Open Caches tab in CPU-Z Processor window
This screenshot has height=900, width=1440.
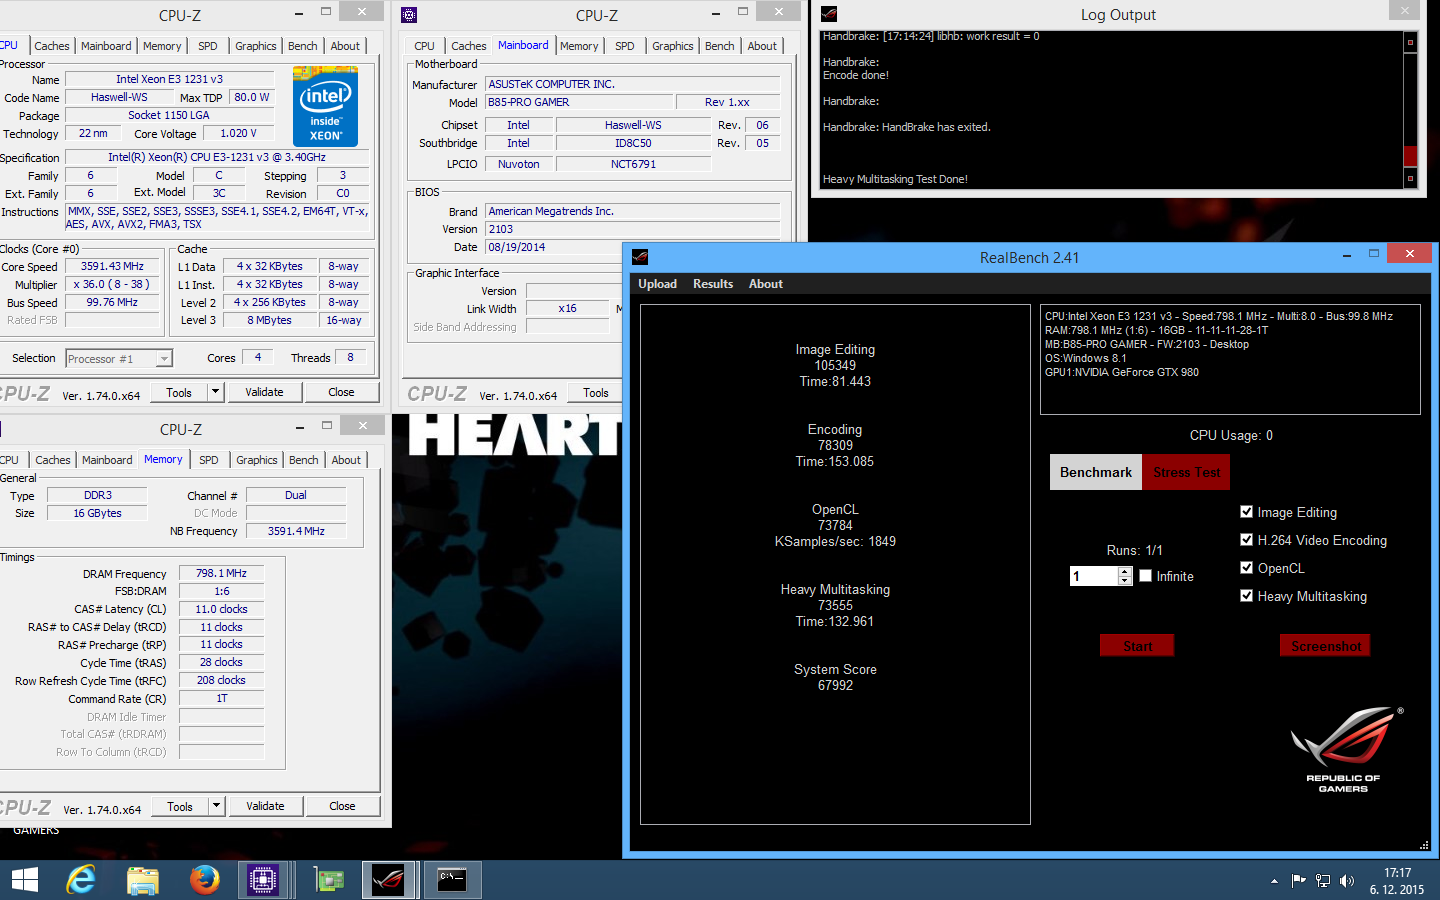pos(52,46)
